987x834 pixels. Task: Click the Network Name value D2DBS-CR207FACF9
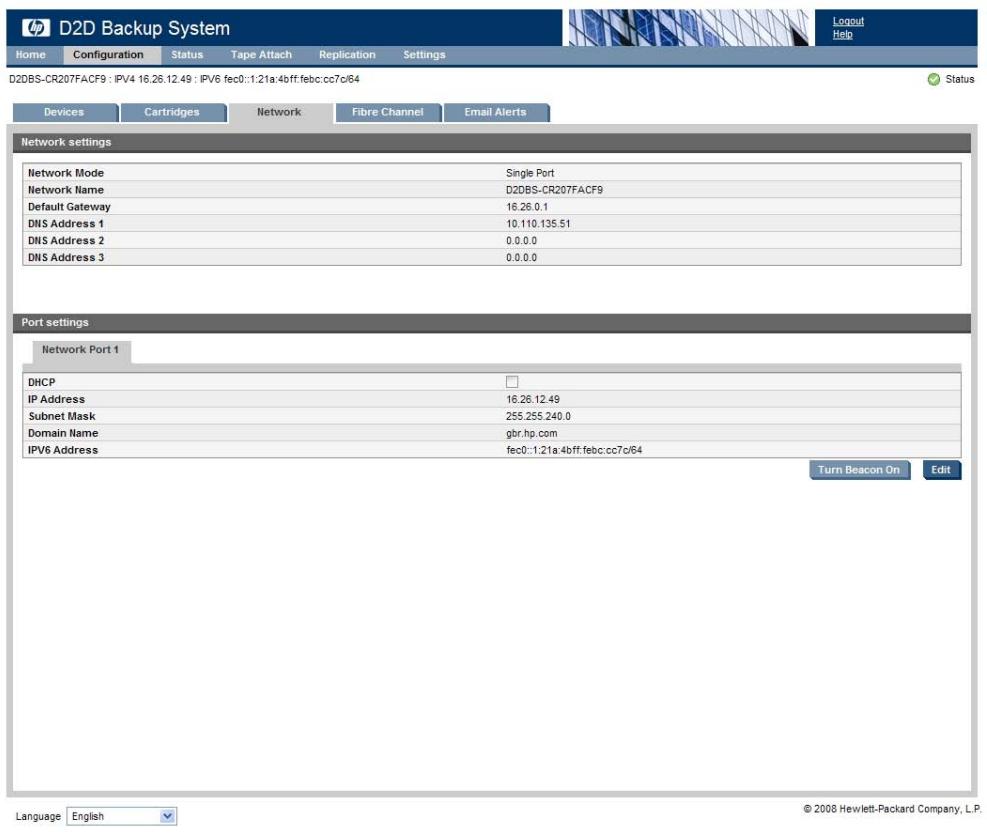tap(554, 190)
